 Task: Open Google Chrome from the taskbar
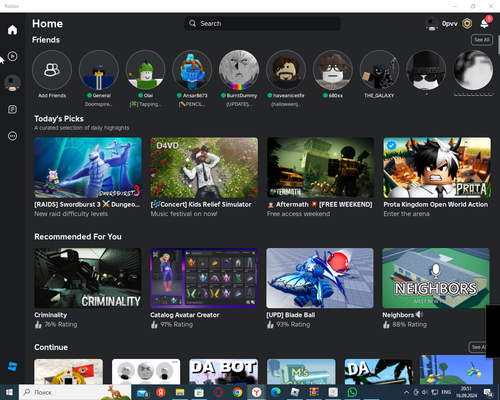237,392
